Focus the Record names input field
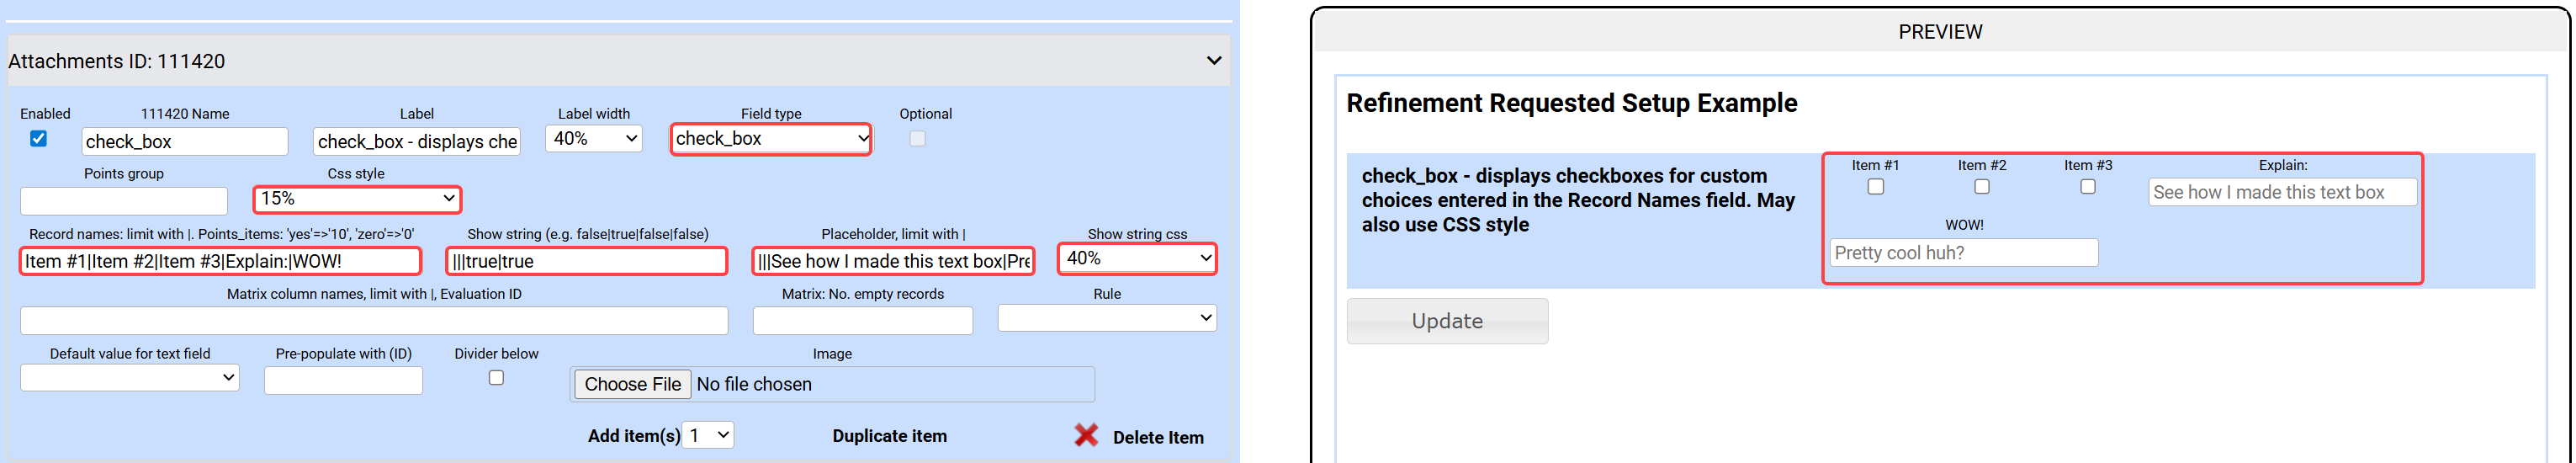 pyautogui.click(x=220, y=261)
